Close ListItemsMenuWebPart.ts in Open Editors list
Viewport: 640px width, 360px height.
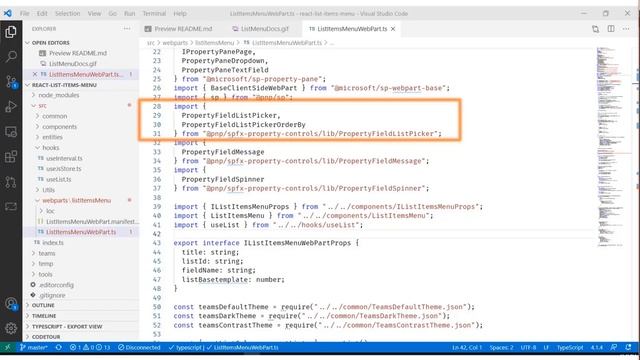[35, 74]
